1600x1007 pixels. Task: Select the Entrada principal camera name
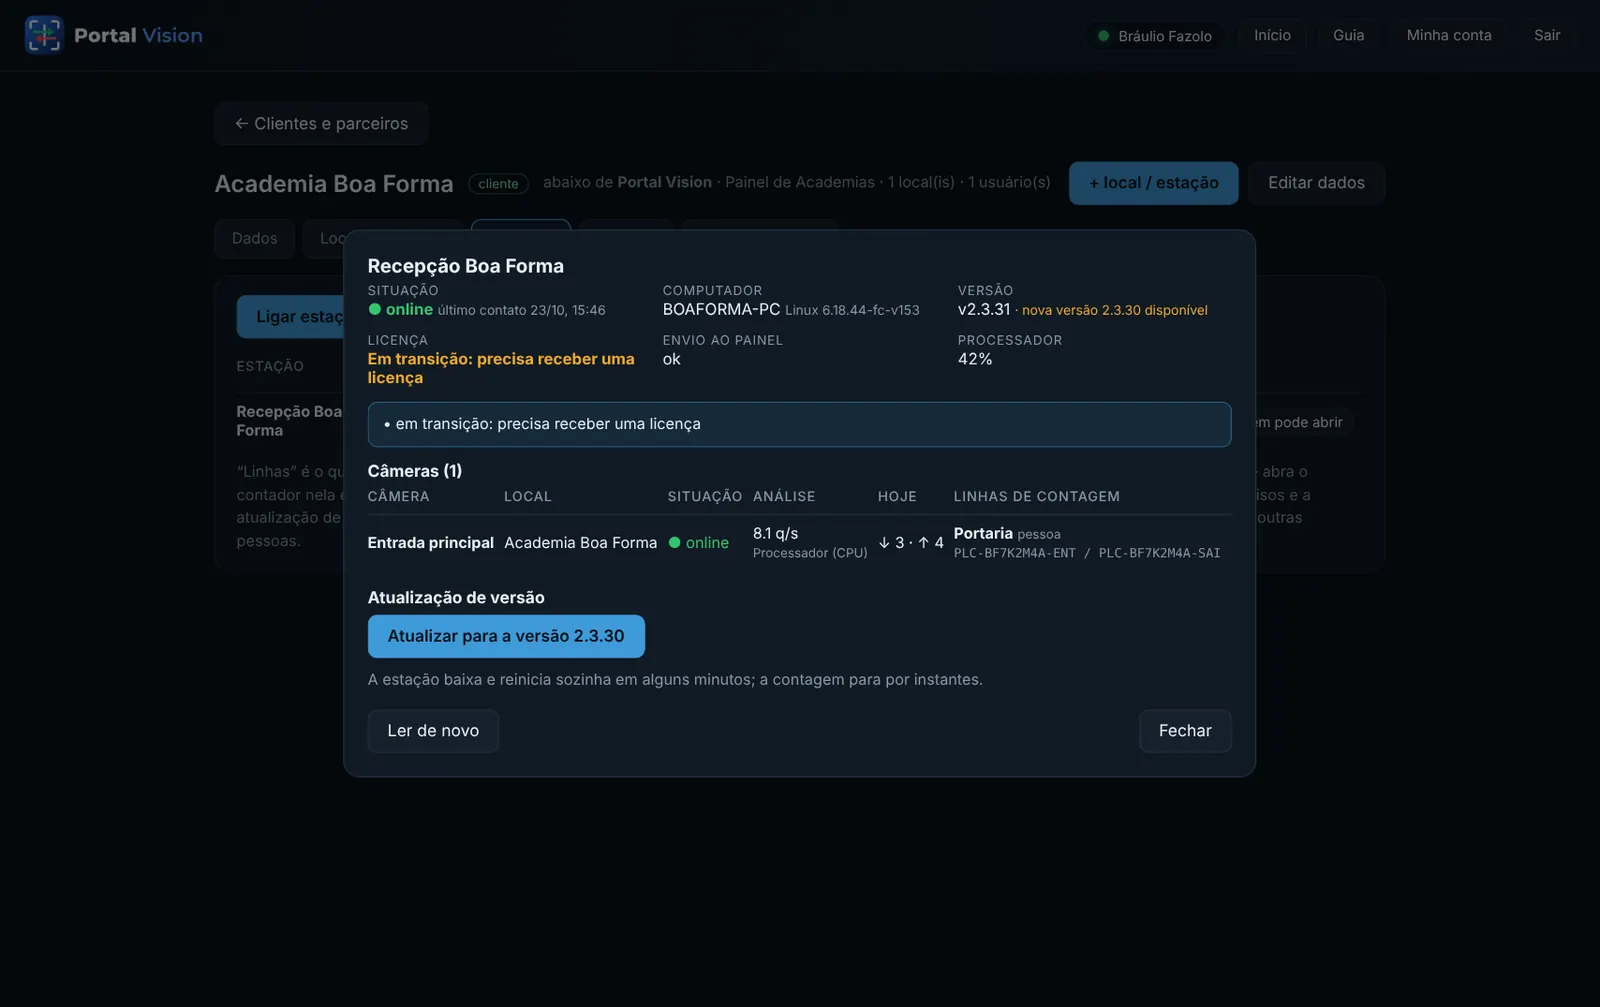click(x=431, y=543)
